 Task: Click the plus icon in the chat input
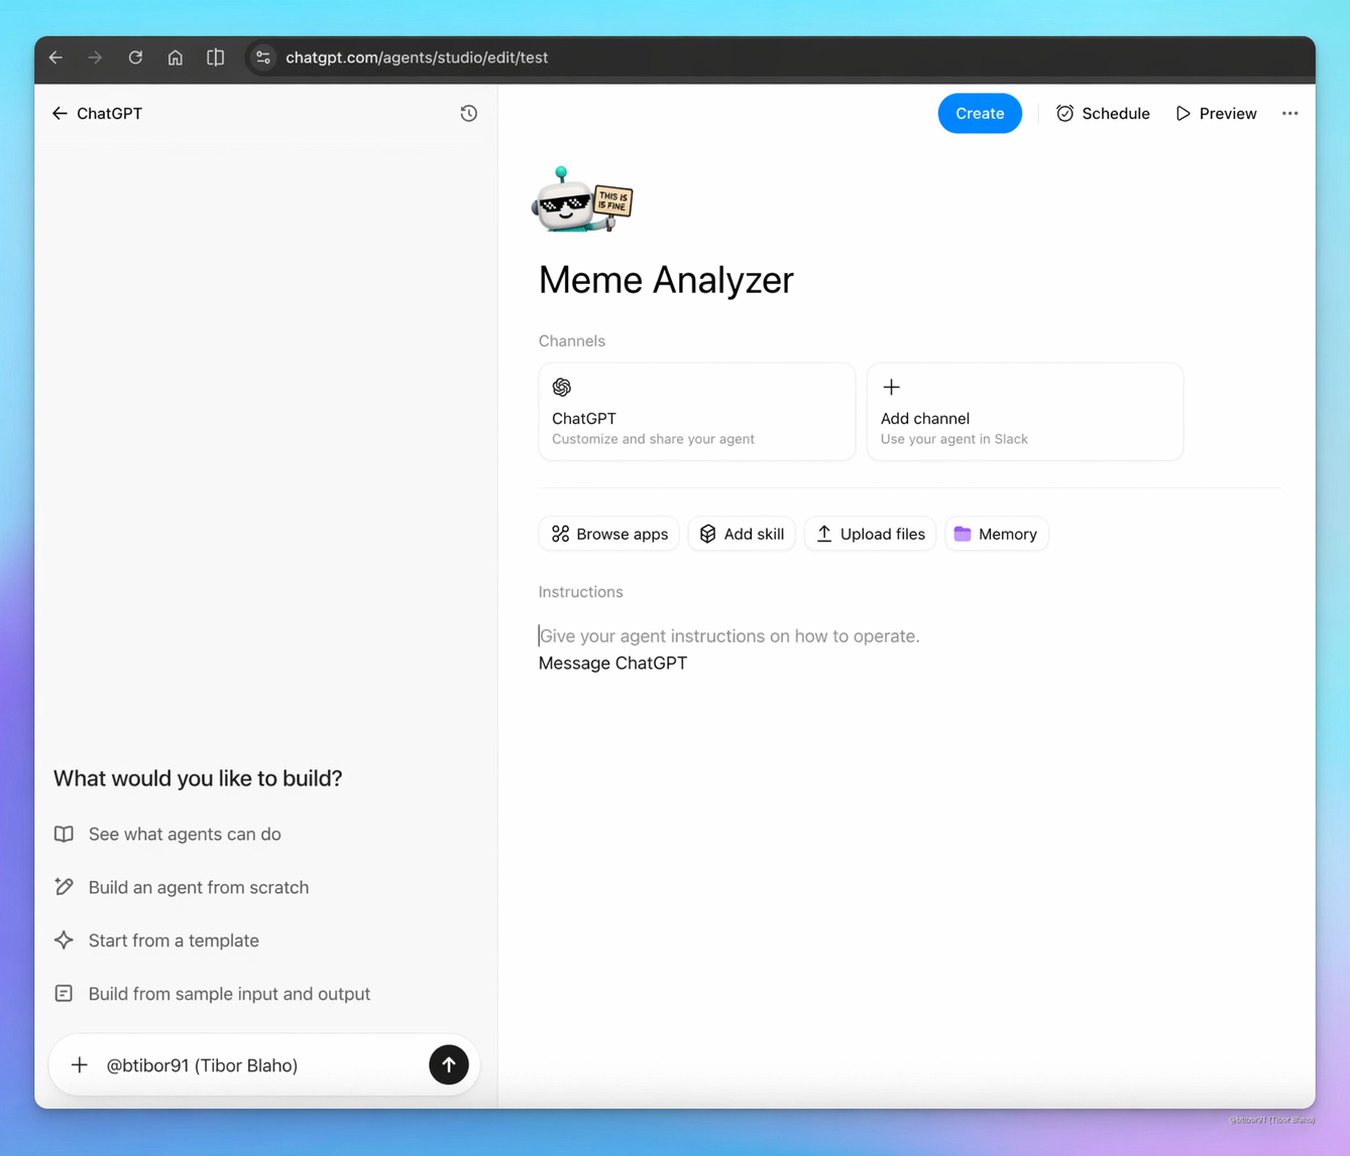(x=80, y=1065)
